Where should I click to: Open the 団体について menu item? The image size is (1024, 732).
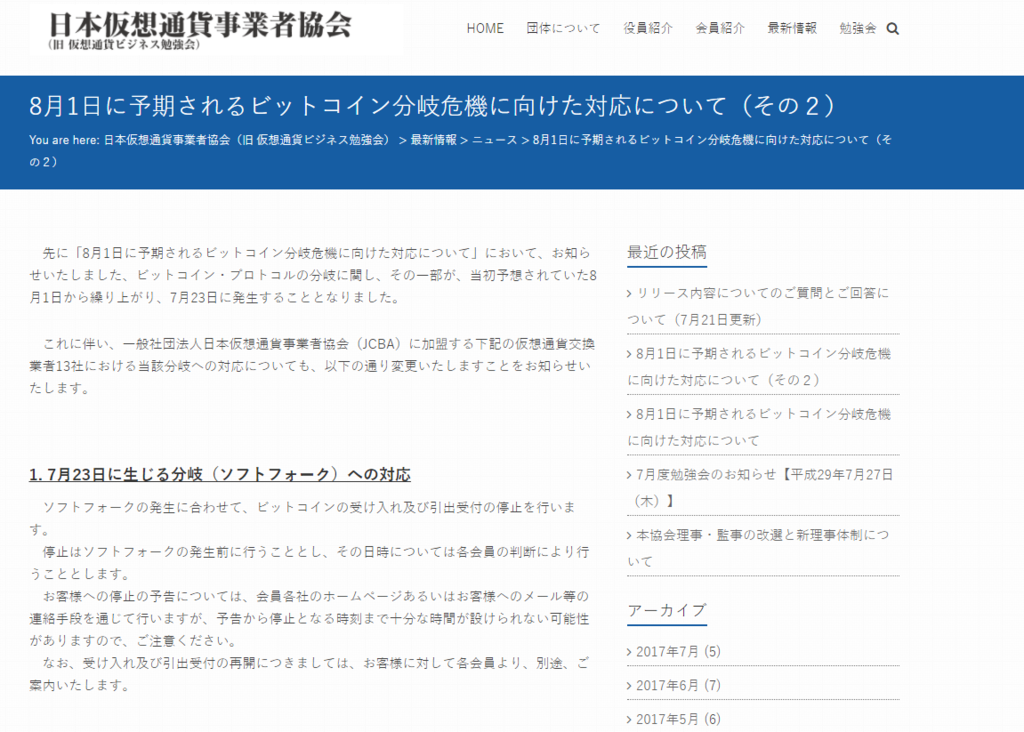pos(563,28)
